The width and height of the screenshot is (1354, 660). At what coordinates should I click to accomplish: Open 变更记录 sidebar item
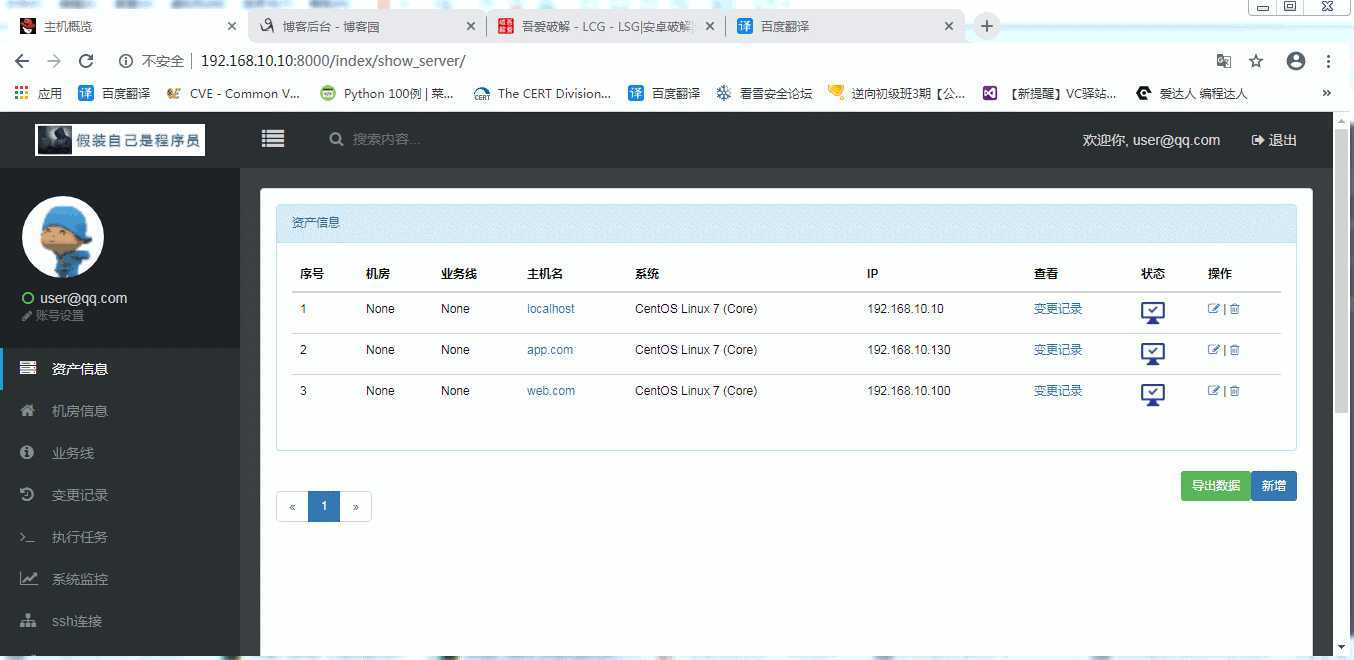(x=120, y=495)
